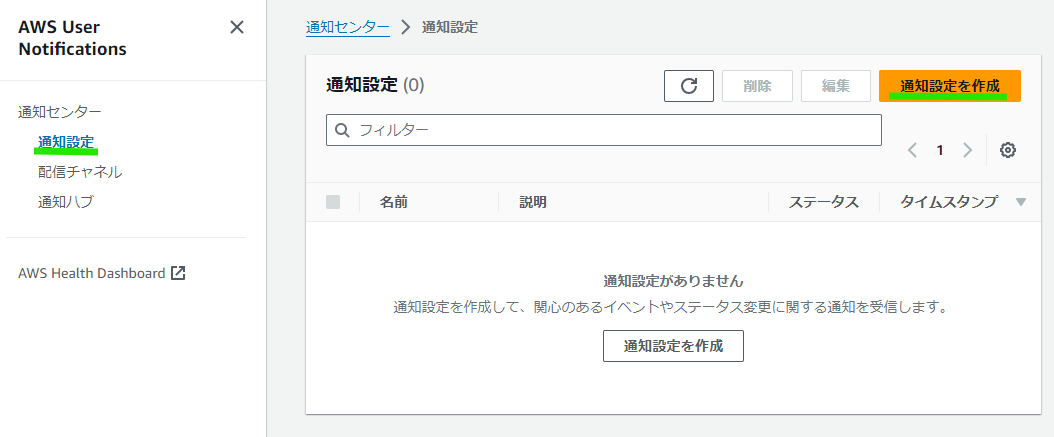The height and width of the screenshot is (437, 1054).
Task: Click the タイムスタンプ column header
Action: pos(948,202)
